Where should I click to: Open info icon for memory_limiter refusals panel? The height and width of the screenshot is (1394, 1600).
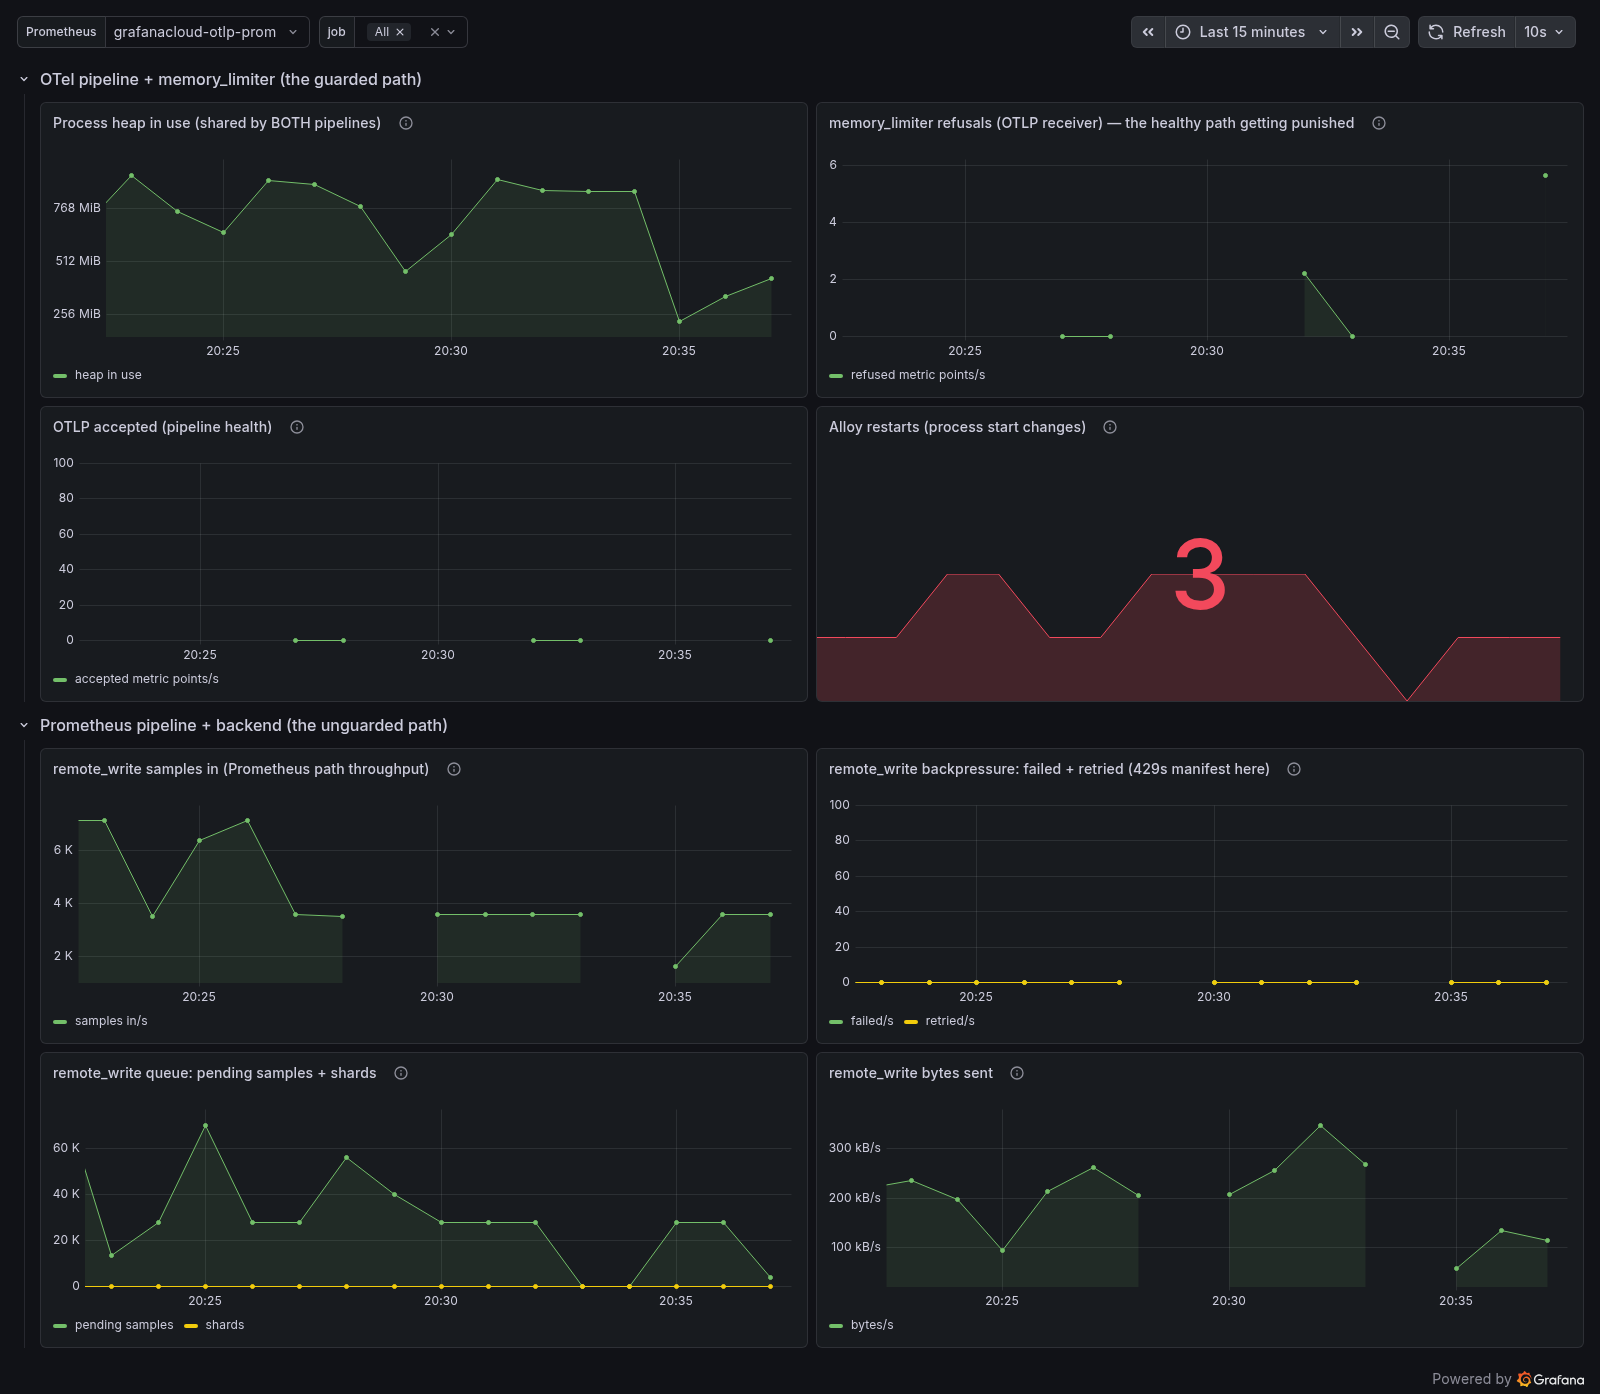tap(1379, 123)
